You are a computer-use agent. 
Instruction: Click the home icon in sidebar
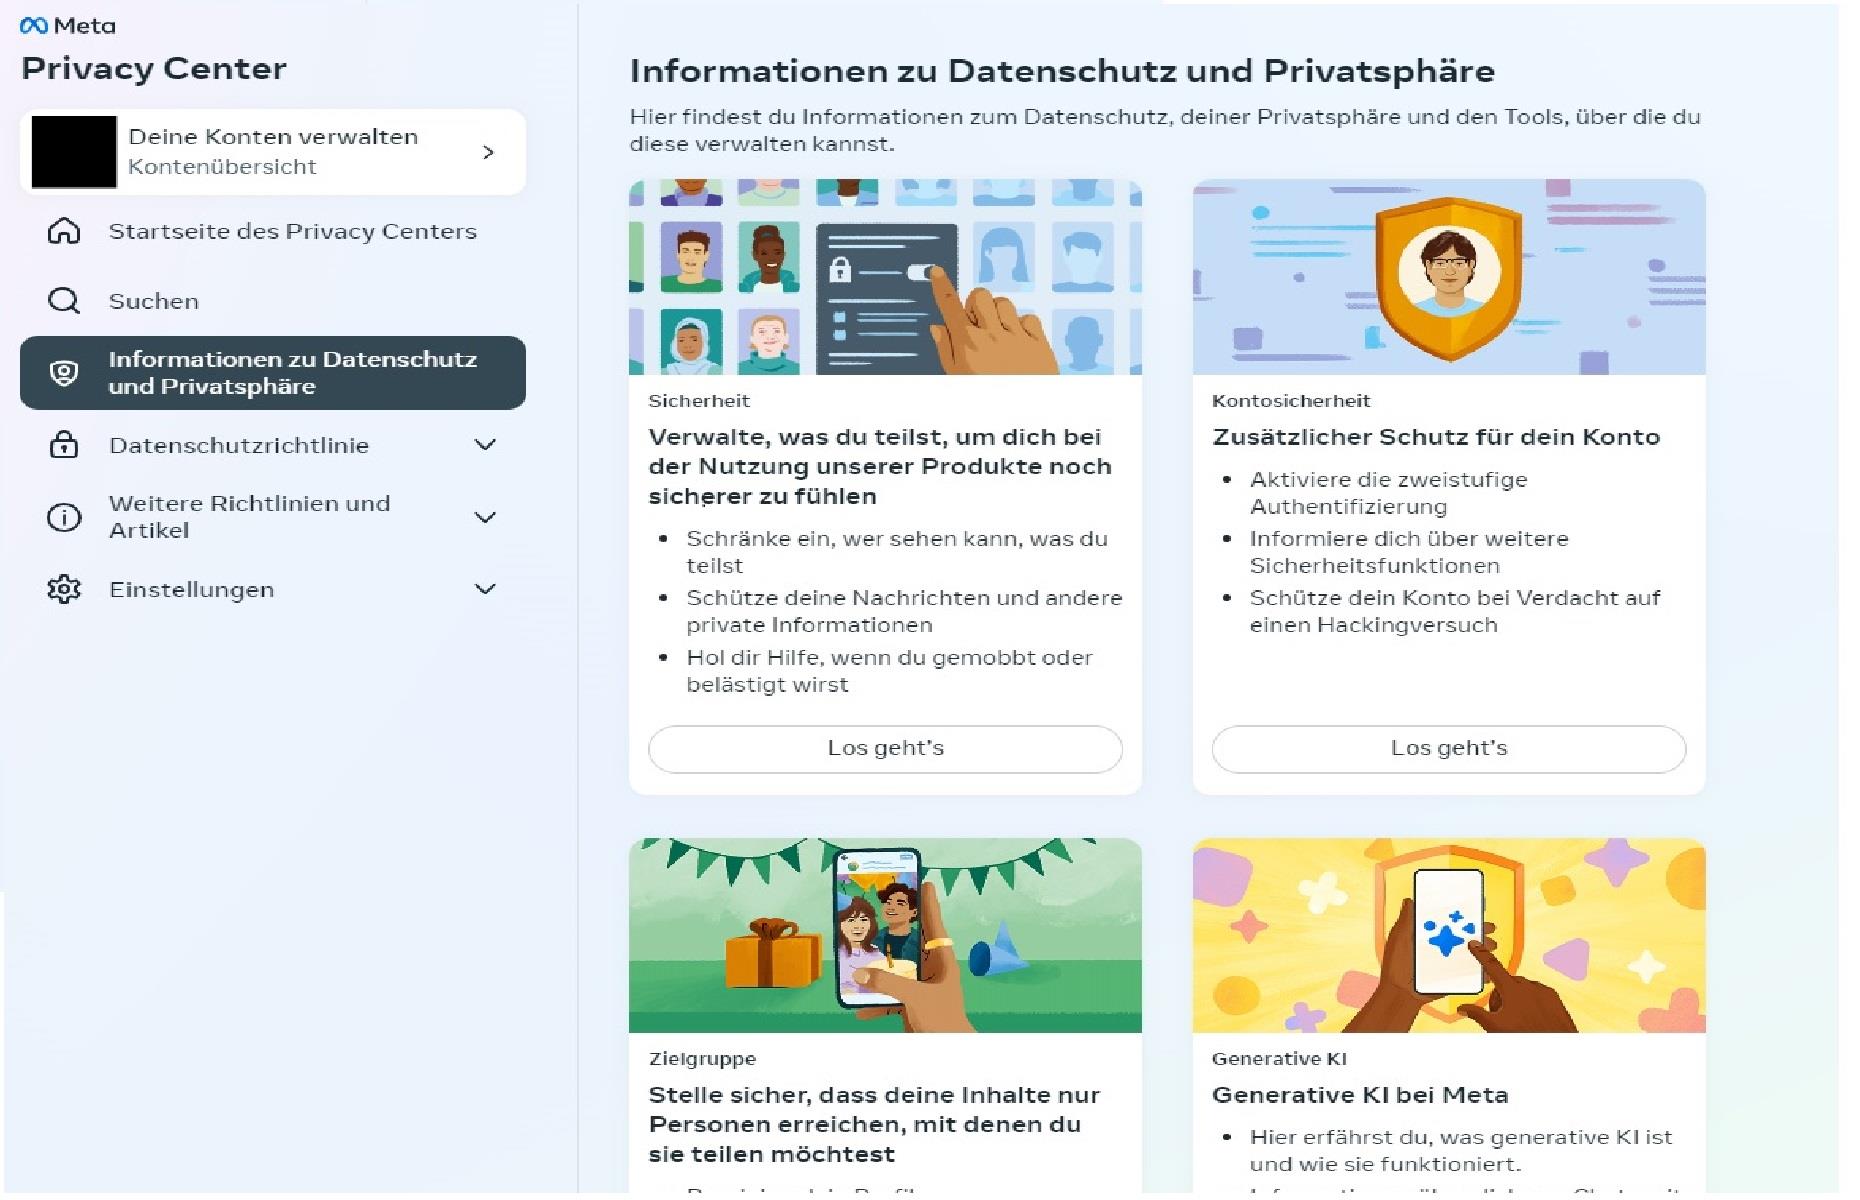pyautogui.click(x=64, y=231)
